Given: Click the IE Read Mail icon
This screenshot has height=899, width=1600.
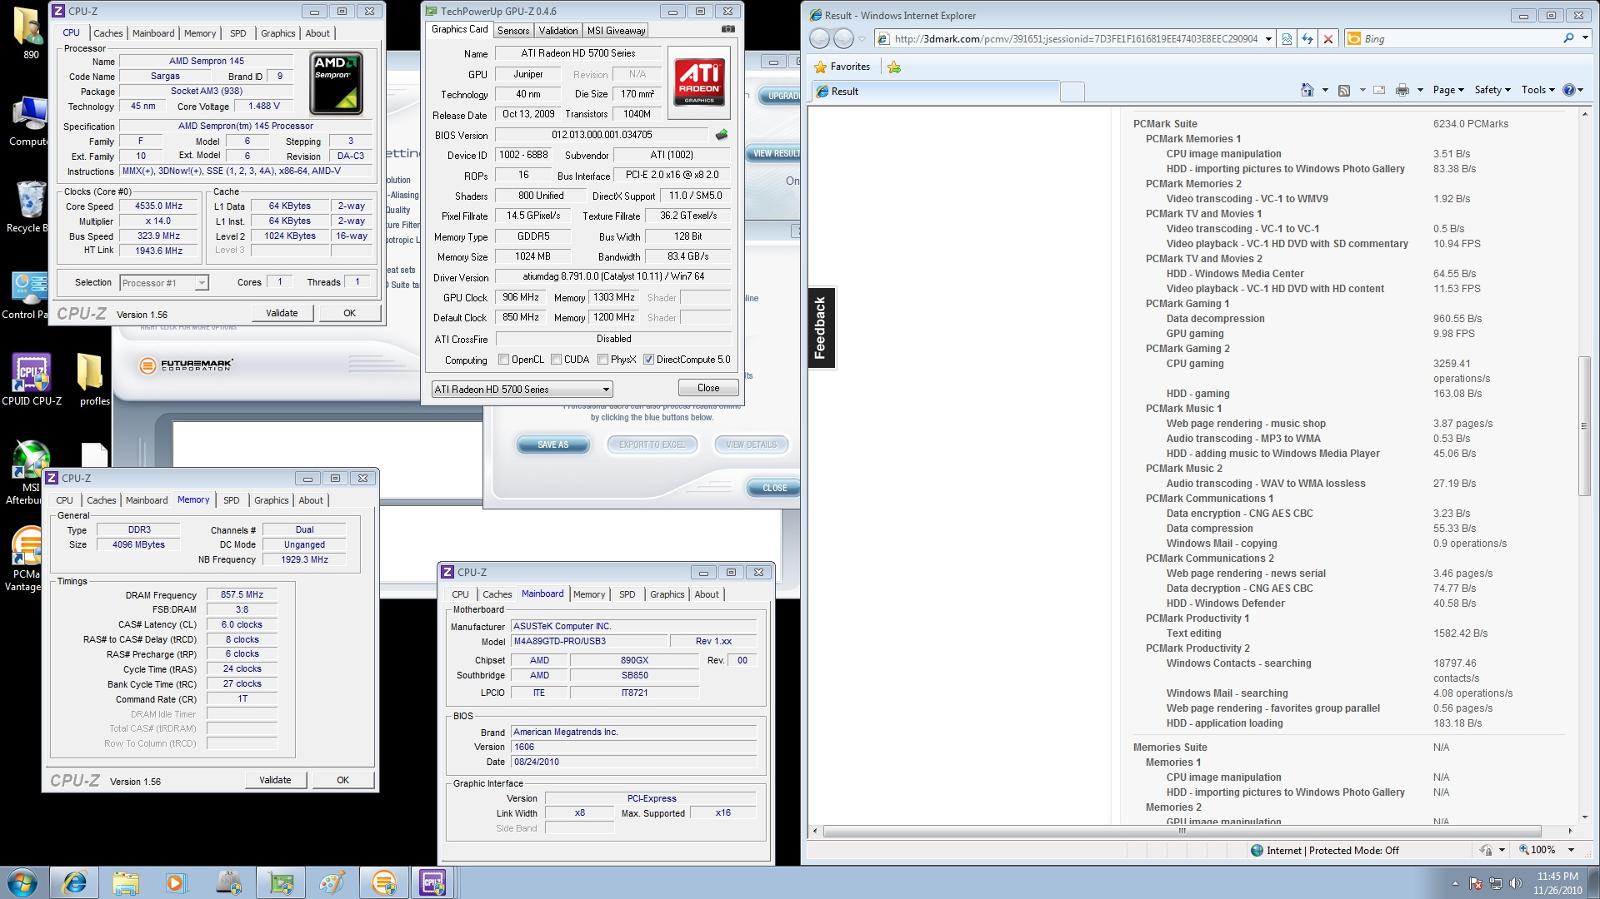Looking at the screenshot, I should pos(1379,90).
